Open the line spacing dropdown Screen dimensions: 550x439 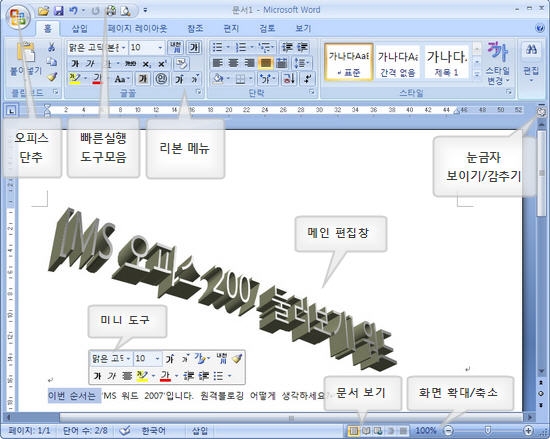(x=302, y=63)
